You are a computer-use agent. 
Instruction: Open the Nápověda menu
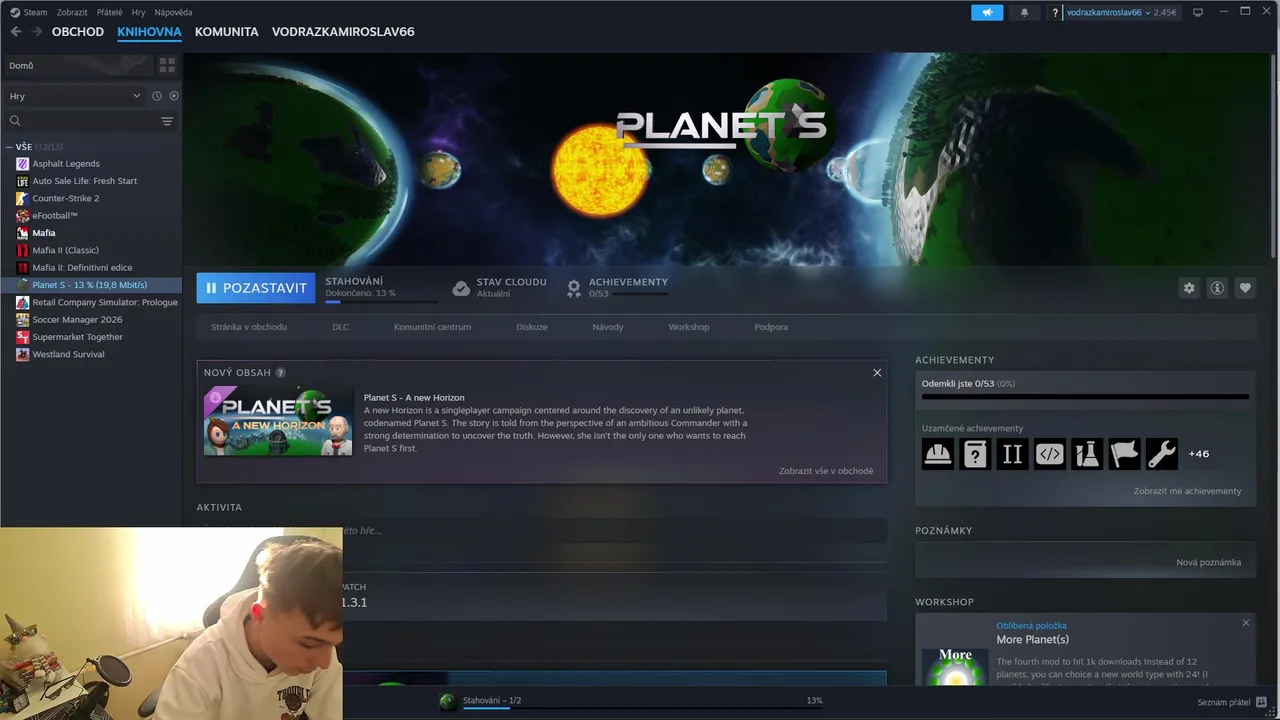coord(173,12)
